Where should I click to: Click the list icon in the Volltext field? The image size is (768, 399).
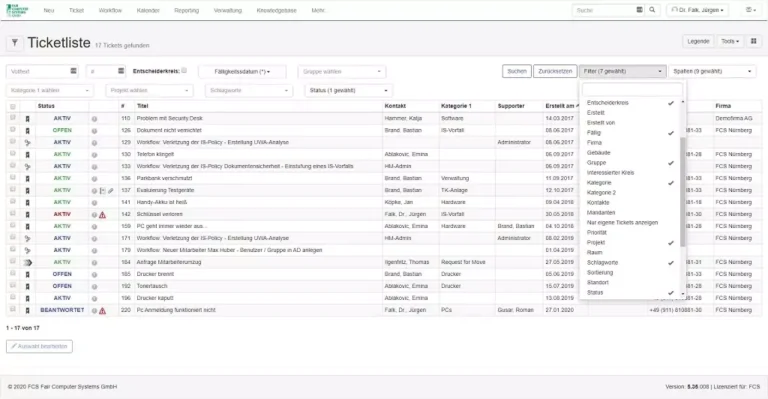click(73, 71)
